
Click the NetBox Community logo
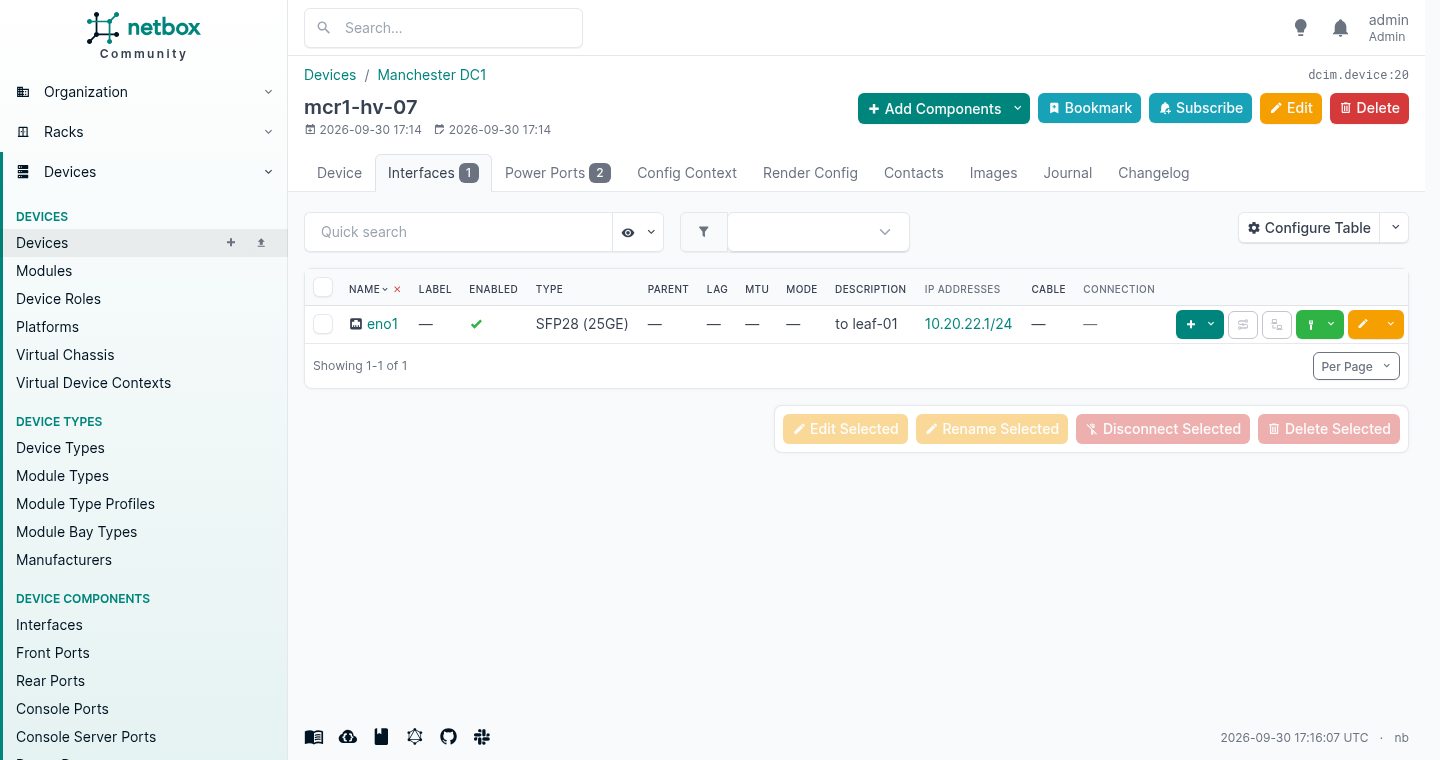coord(143,36)
